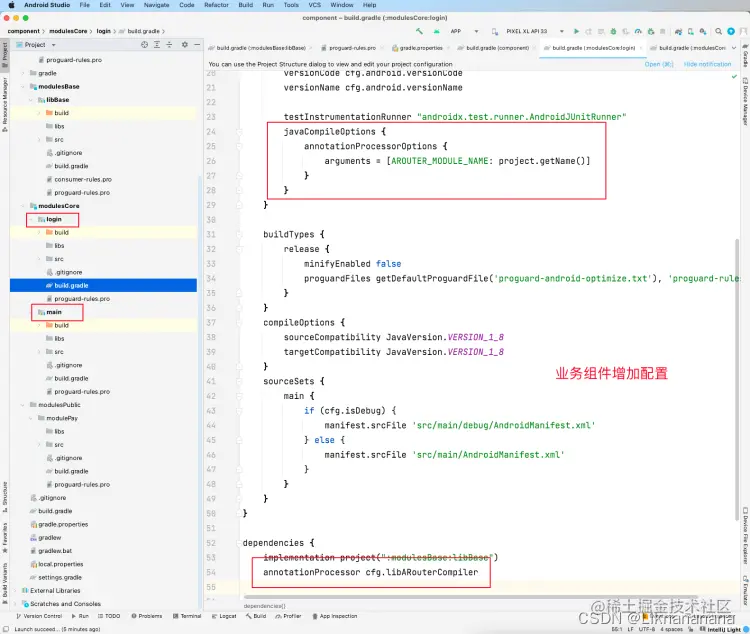This screenshot has width=750, height=634.
Task: Open the Problems tool window
Action: (x=146, y=616)
